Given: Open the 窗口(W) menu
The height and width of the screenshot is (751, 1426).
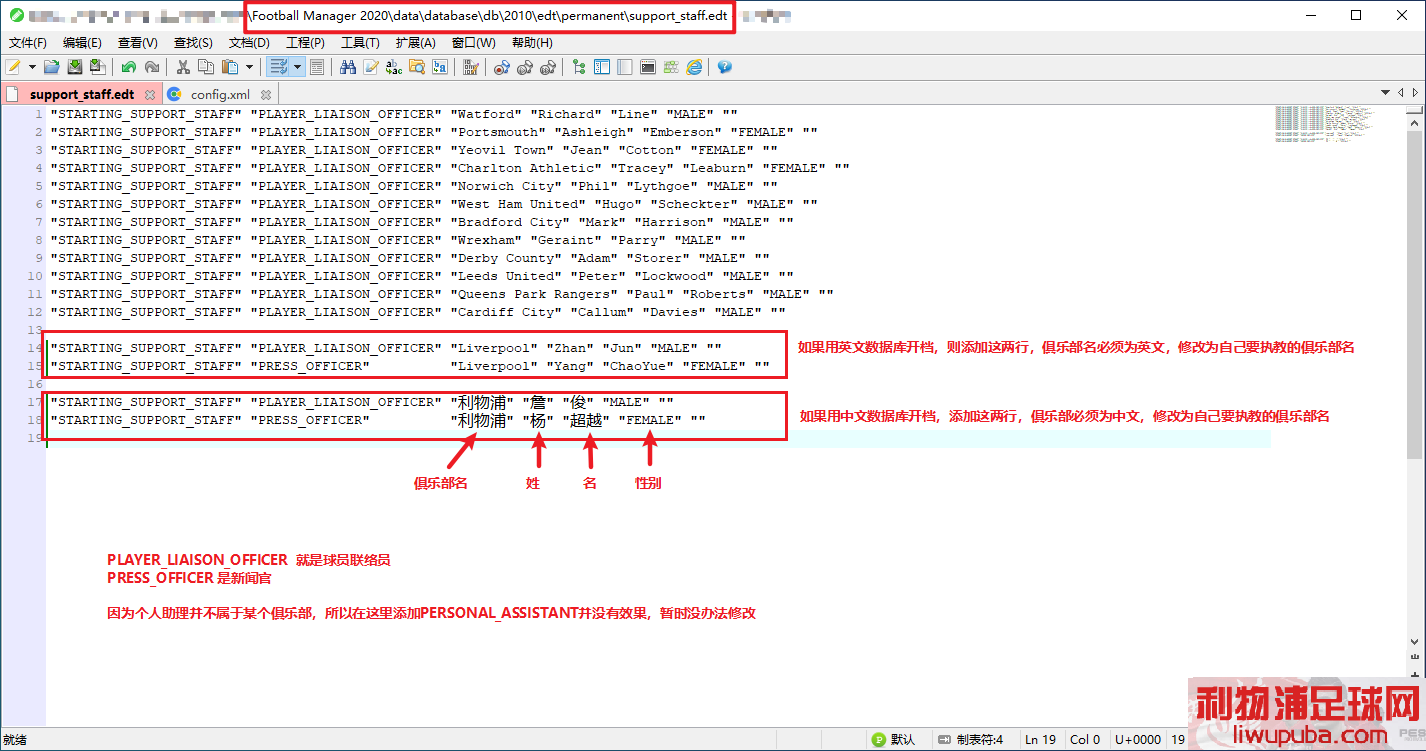Looking at the screenshot, I should pyautogui.click(x=473, y=43).
